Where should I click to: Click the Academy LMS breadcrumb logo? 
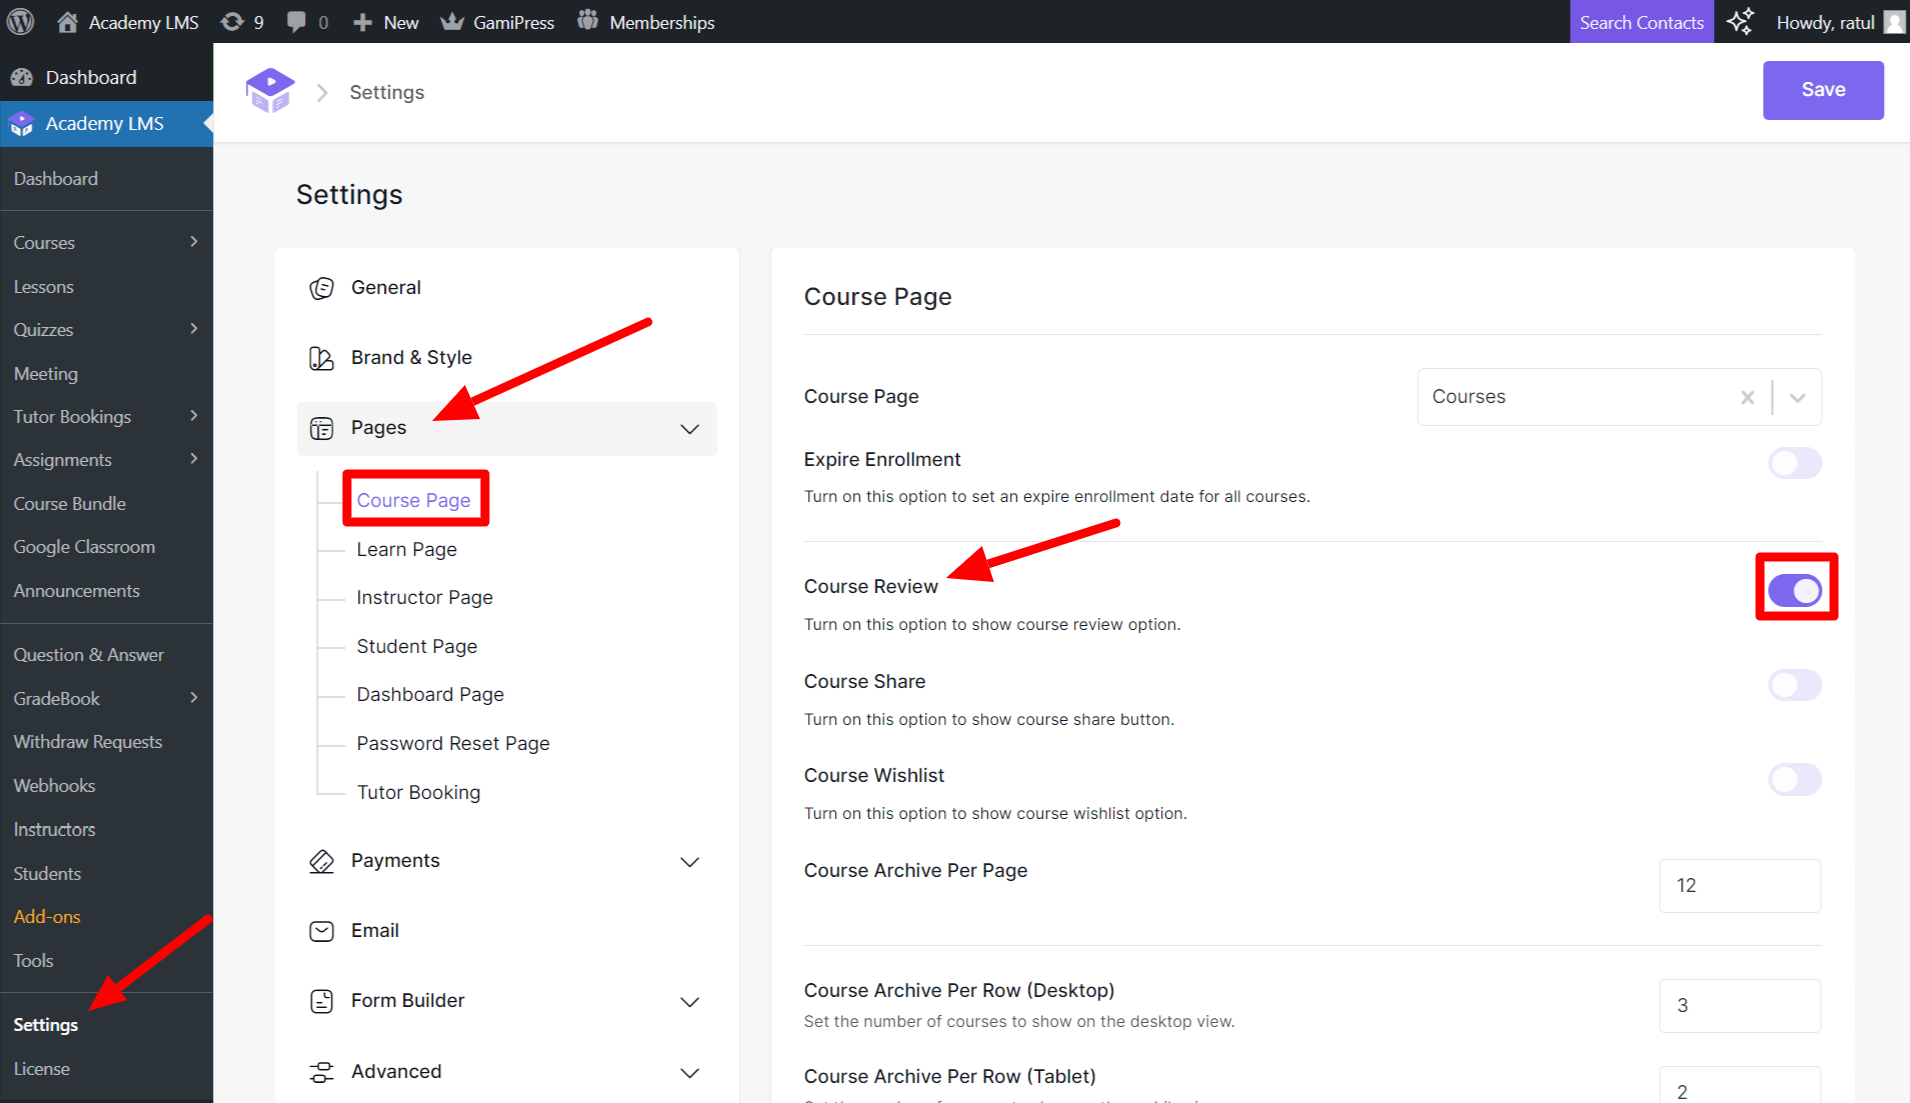(x=270, y=90)
